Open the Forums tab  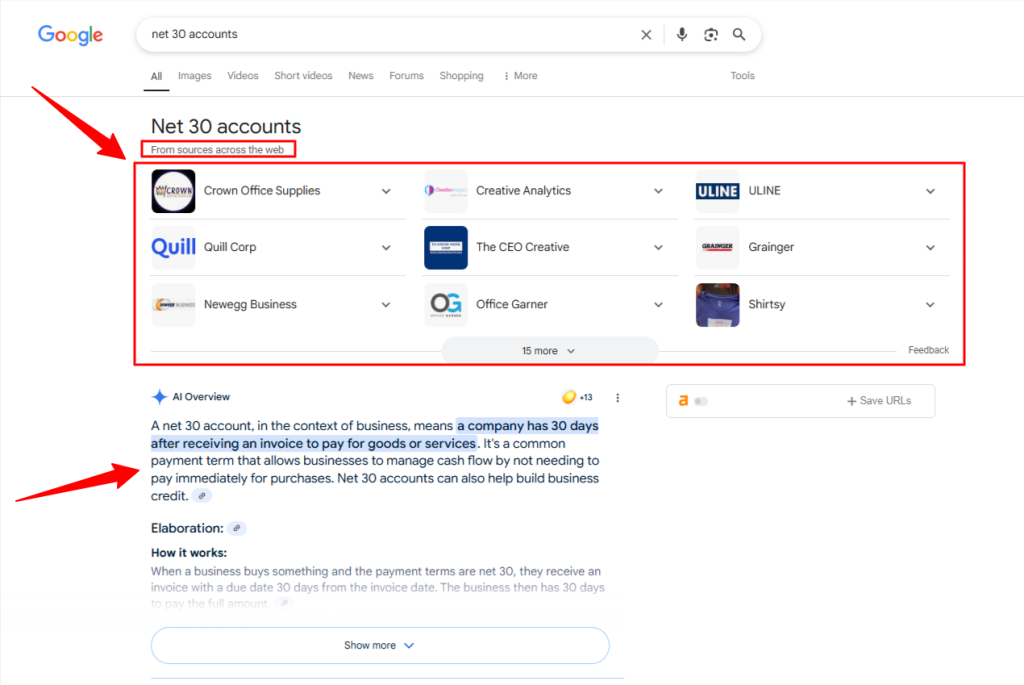pyautogui.click(x=406, y=76)
